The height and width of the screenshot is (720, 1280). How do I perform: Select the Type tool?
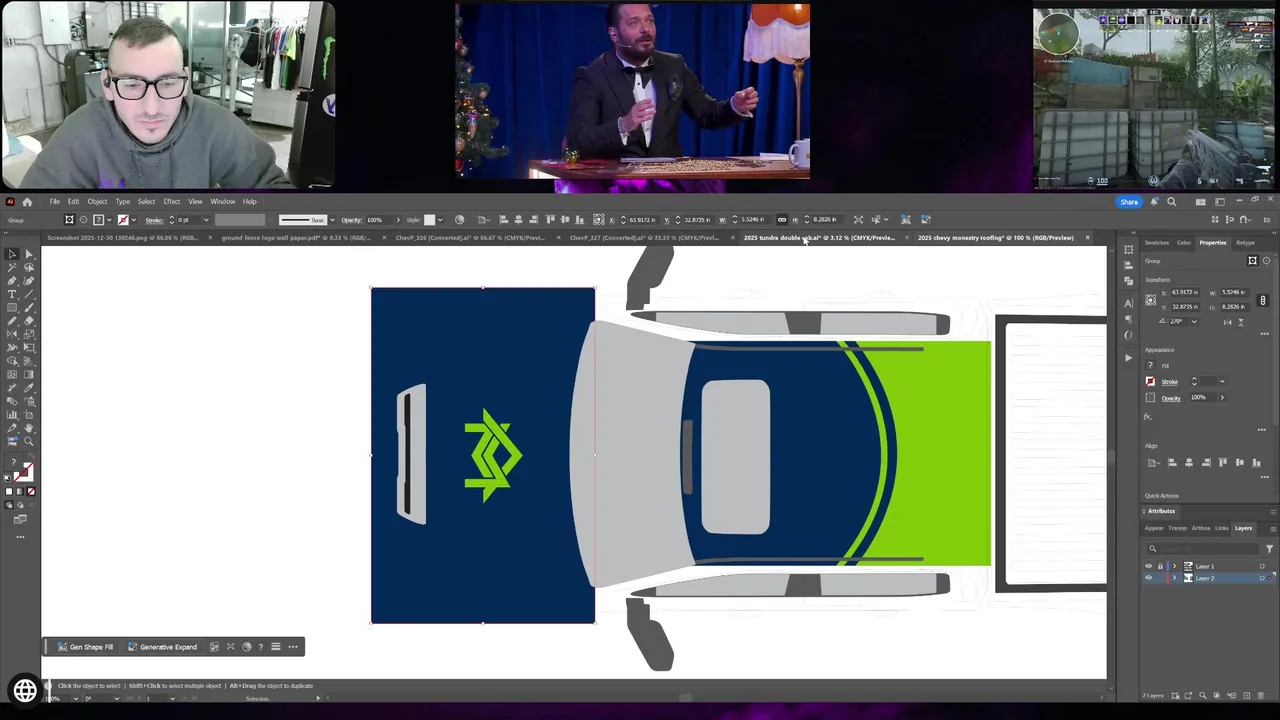tap(12, 294)
